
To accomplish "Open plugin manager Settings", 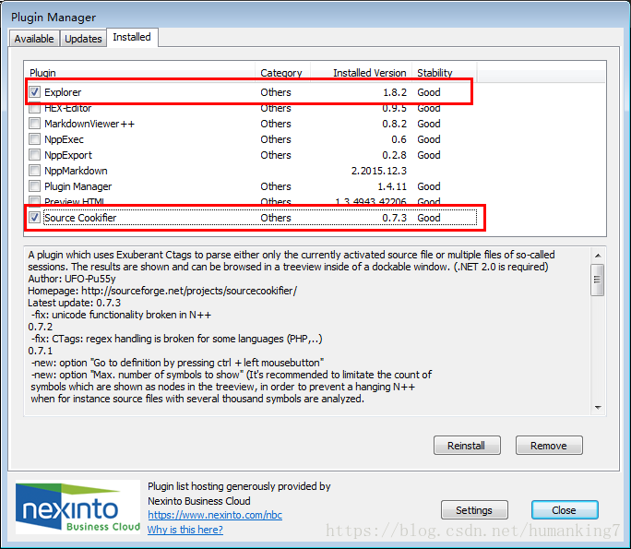I will (x=475, y=510).
